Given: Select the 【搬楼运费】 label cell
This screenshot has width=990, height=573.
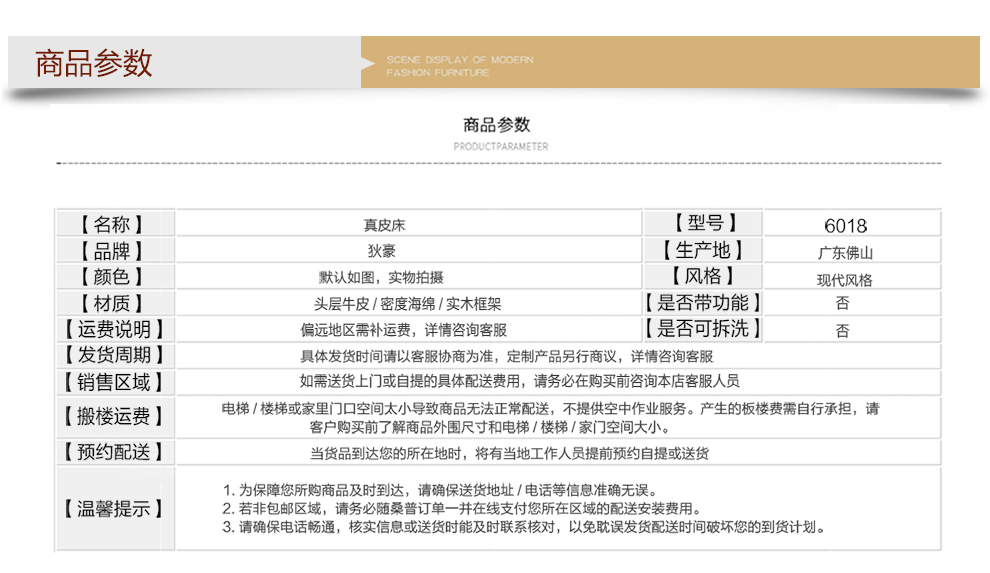Looking at the screenshot, I should pyautogui.click(x=115, y=416).
